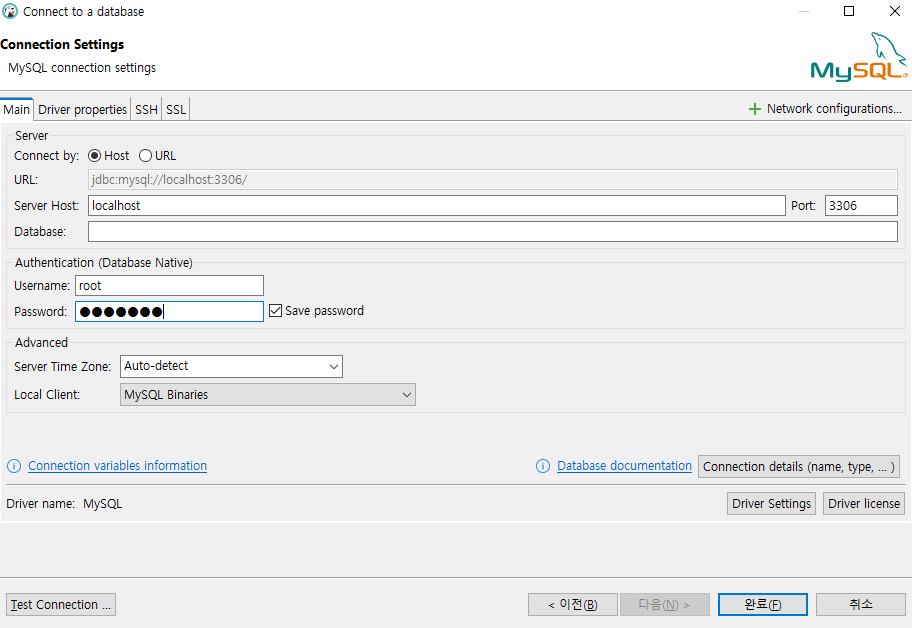
Task: Cancel with the 취소 button
Action: tap(861, 605)
